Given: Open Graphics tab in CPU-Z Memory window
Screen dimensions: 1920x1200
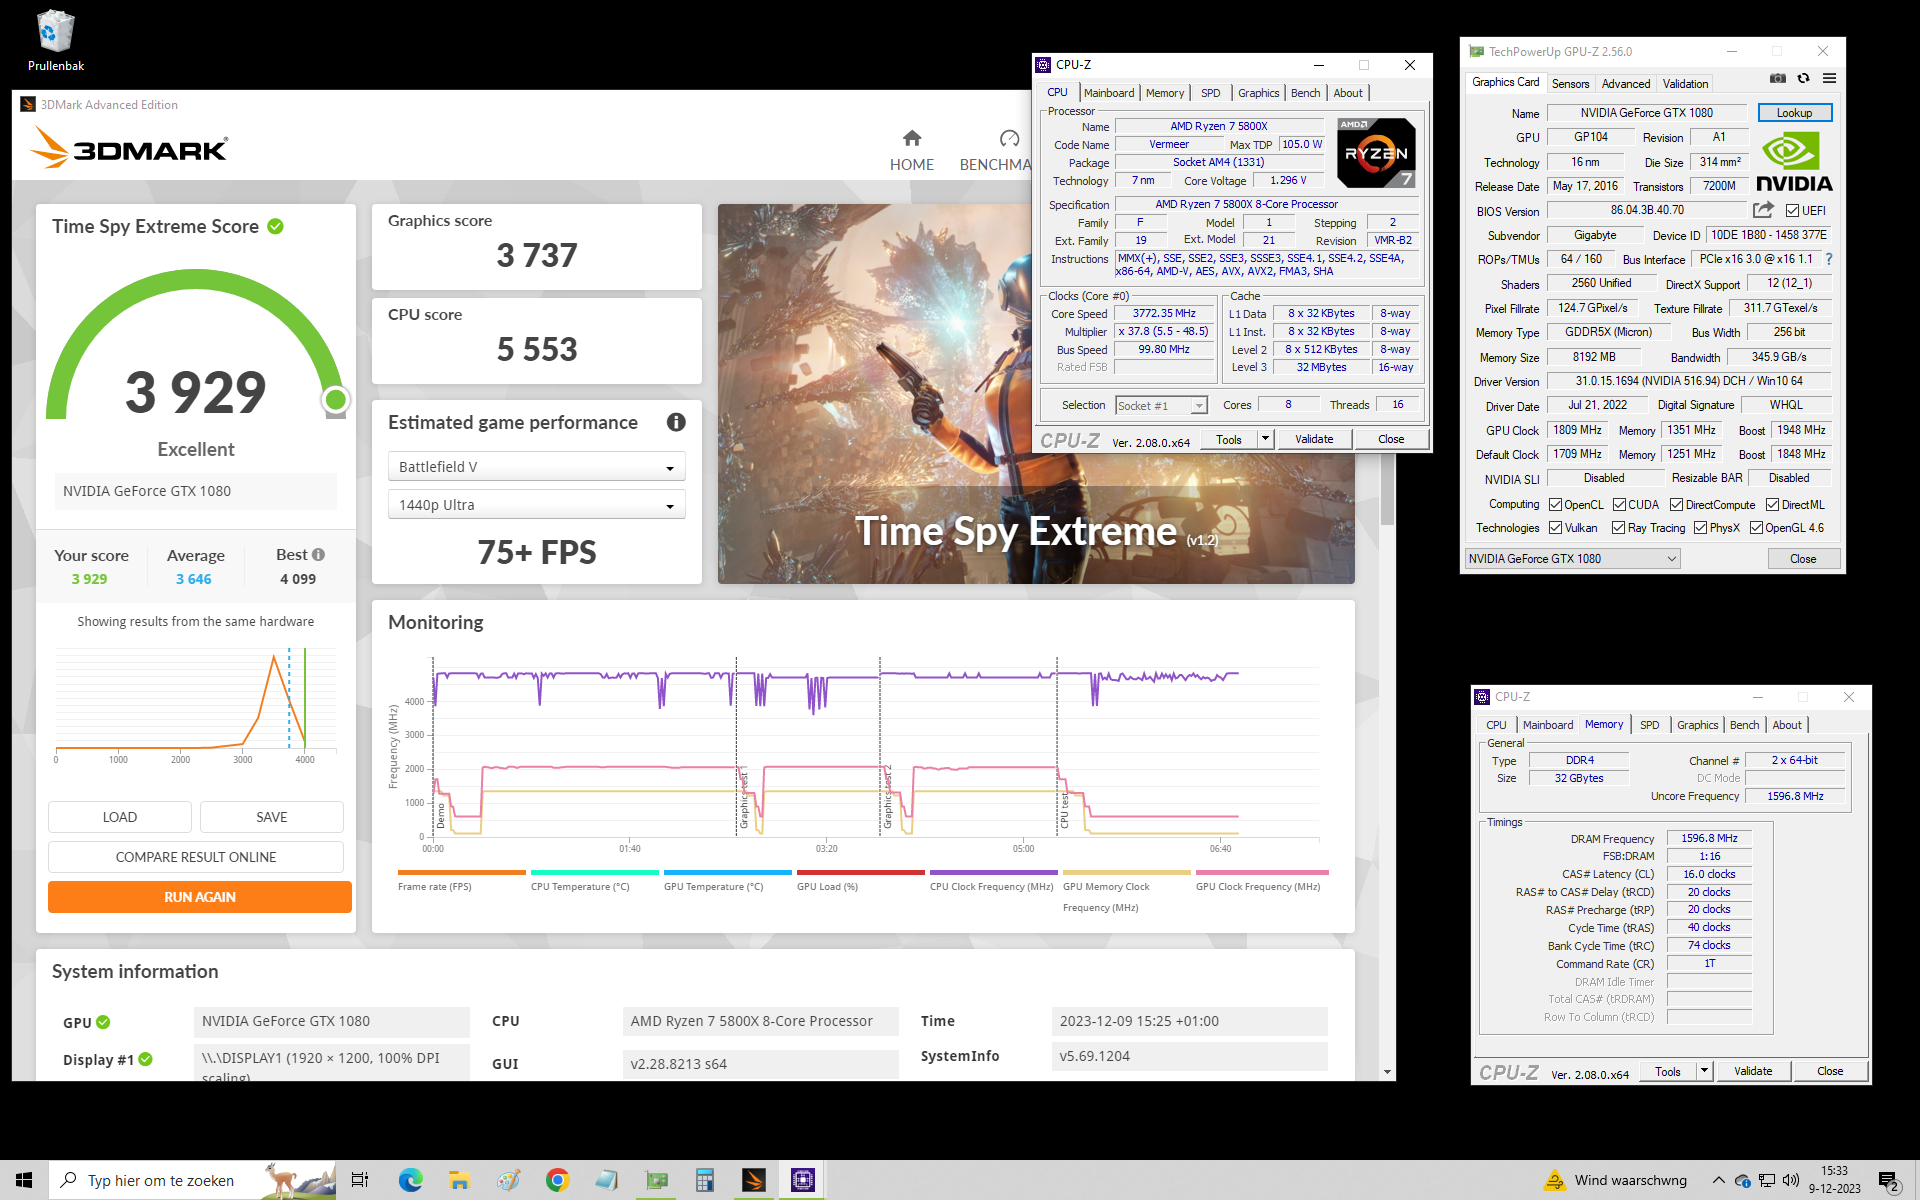Looking at the screenshot, I should click(1697, 725).
